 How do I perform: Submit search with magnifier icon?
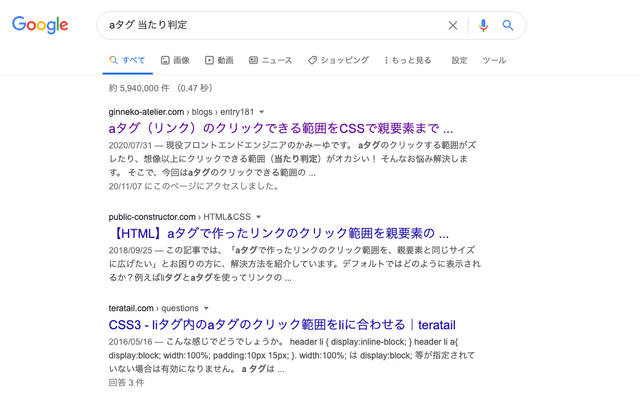tap(508, 25)
